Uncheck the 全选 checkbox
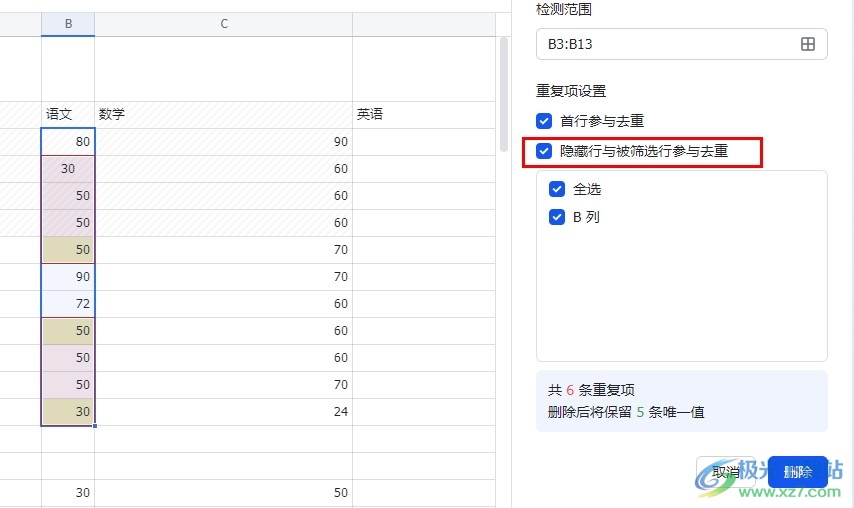Image resolution: width=854 pixels, height=508 pixels. point(557,189)
